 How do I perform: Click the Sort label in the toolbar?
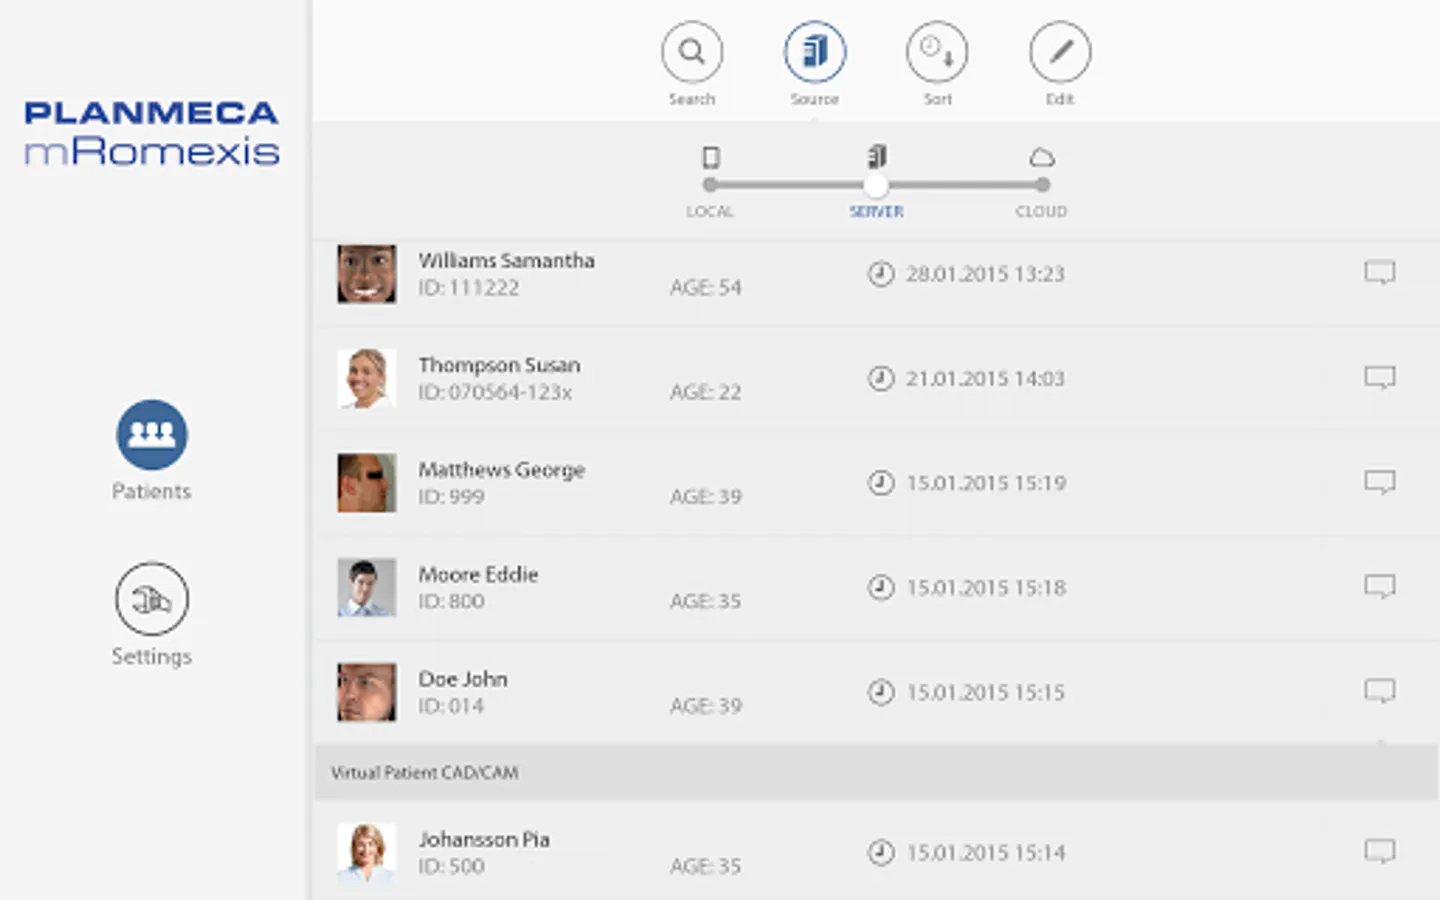[x=938, y=99]
